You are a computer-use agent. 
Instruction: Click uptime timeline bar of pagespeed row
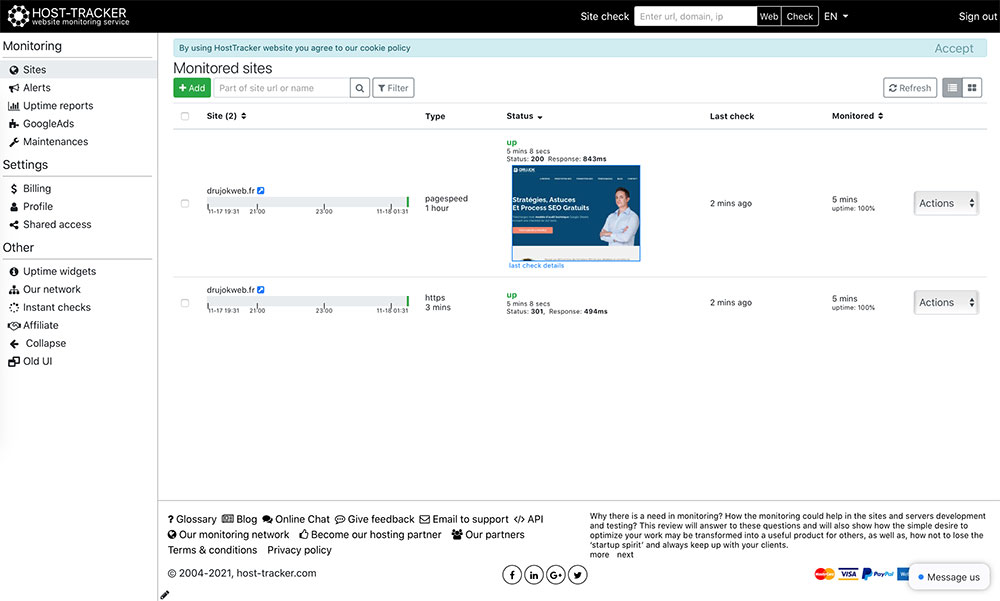(308, 202)
